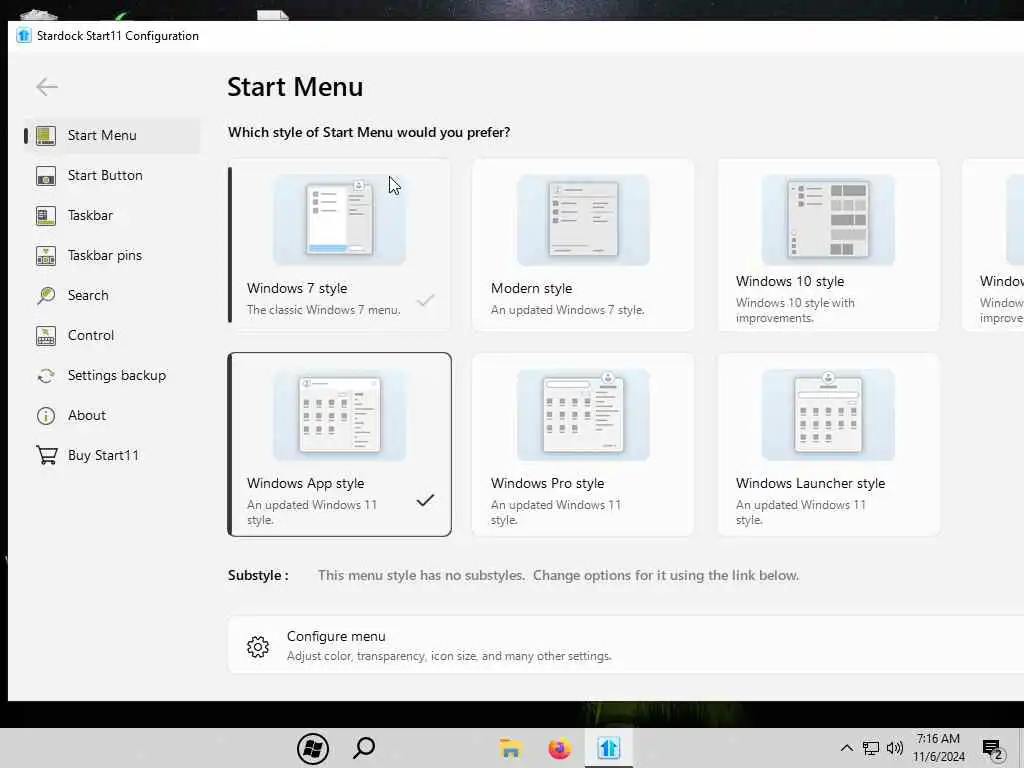Image resolution: width=1024 pixels, height=768 pixels.
Task: Select the Modern style thumbnail
Action: (x=583, y=219)
